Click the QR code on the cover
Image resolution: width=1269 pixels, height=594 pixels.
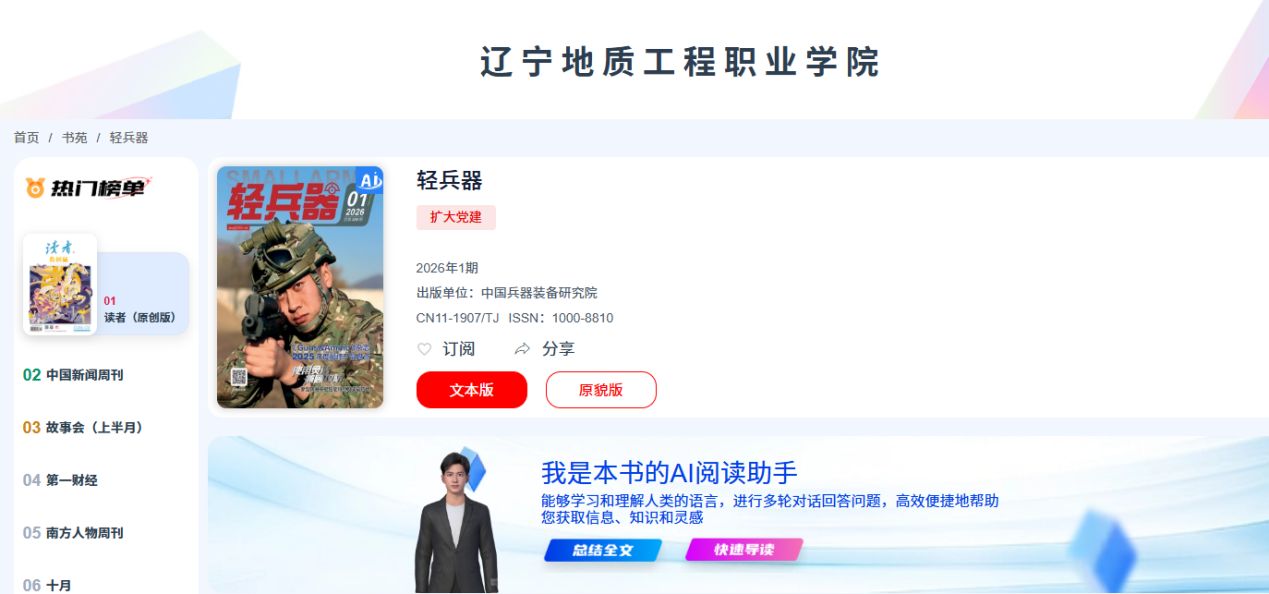point(239,377)
